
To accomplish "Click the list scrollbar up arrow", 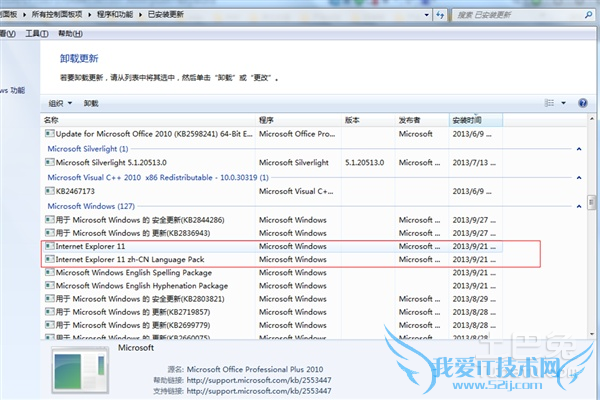I will click(592, 119).
